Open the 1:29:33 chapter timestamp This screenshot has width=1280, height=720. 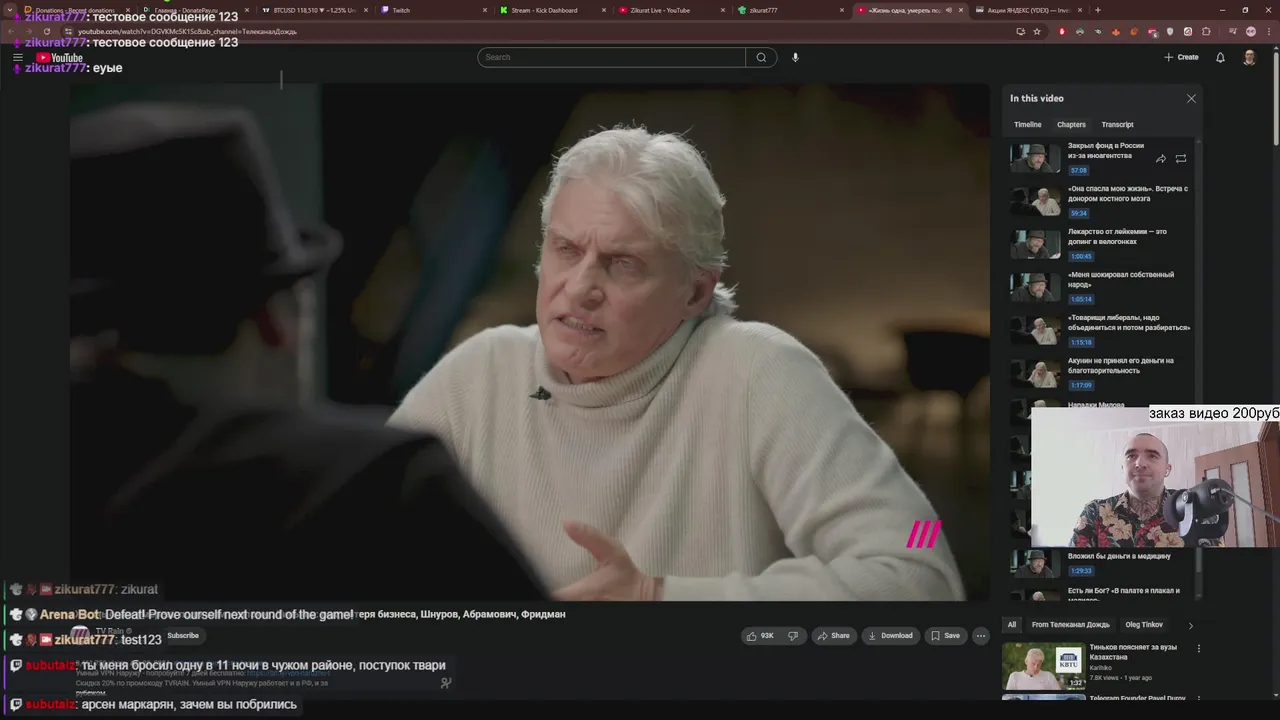pos(1081,571)
